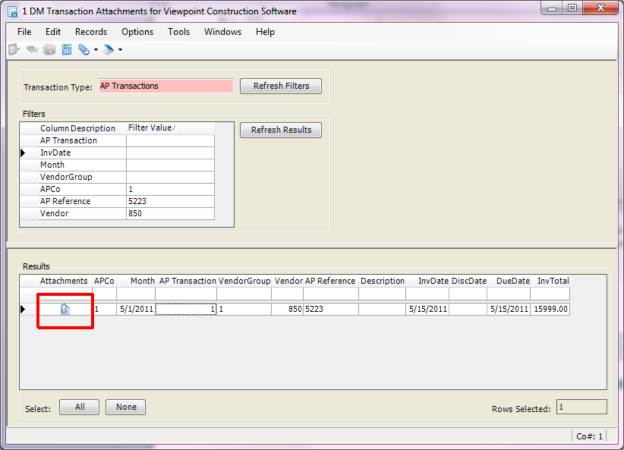
Task: Click the greyed stacked-records toolbar icon
Action: point(49,50)
